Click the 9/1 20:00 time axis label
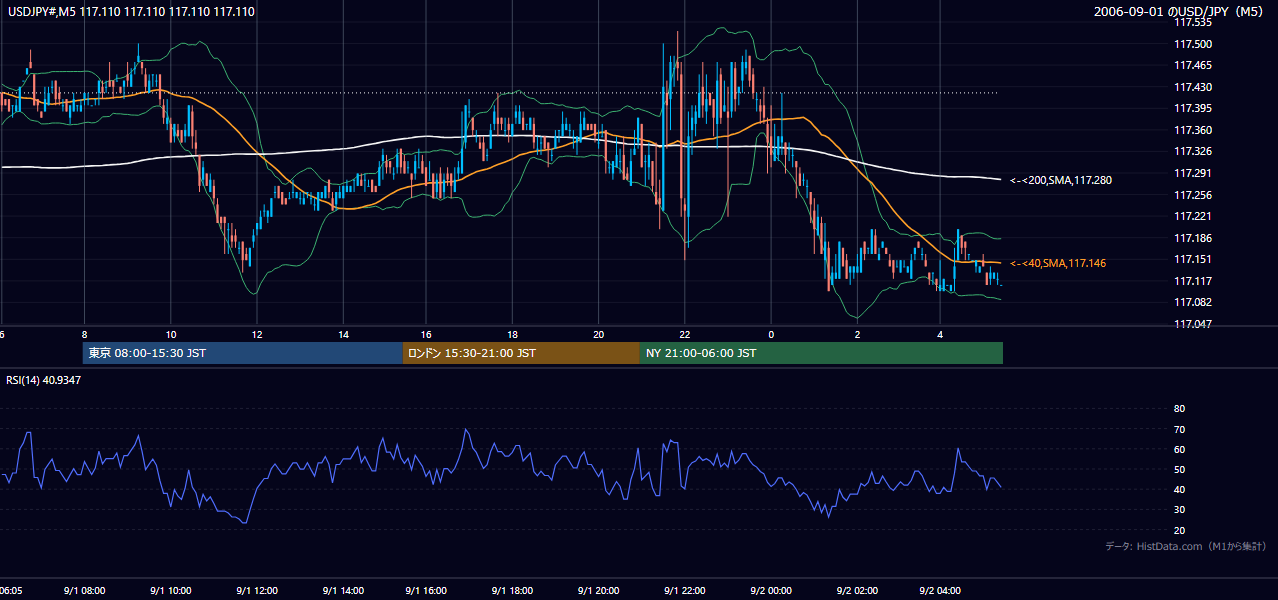This screenshot has height=600, width=1278. (x=599, y=591)
